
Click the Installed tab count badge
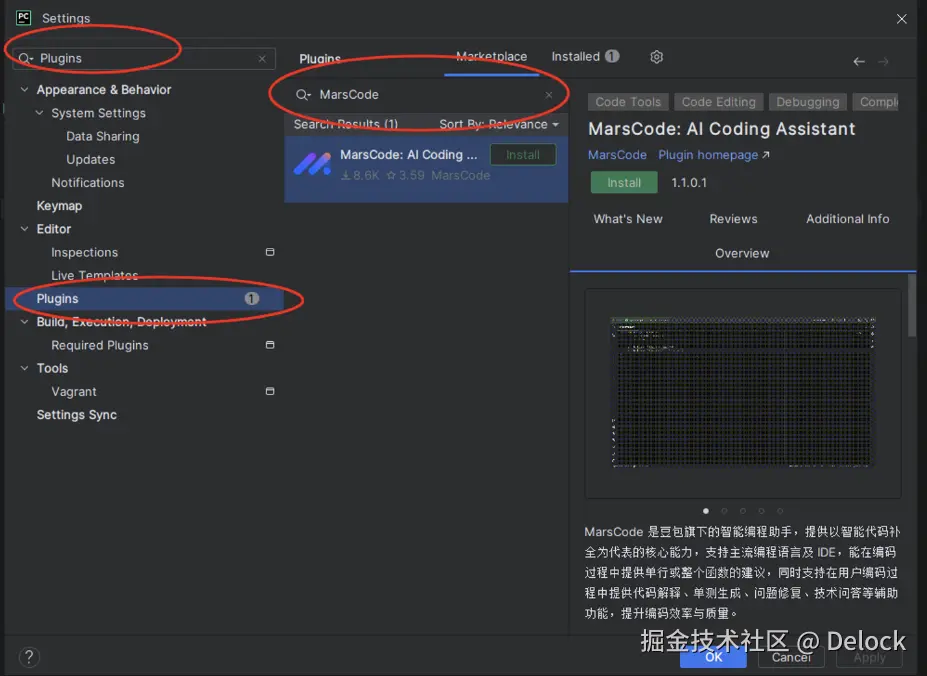[x=612, y=56]
